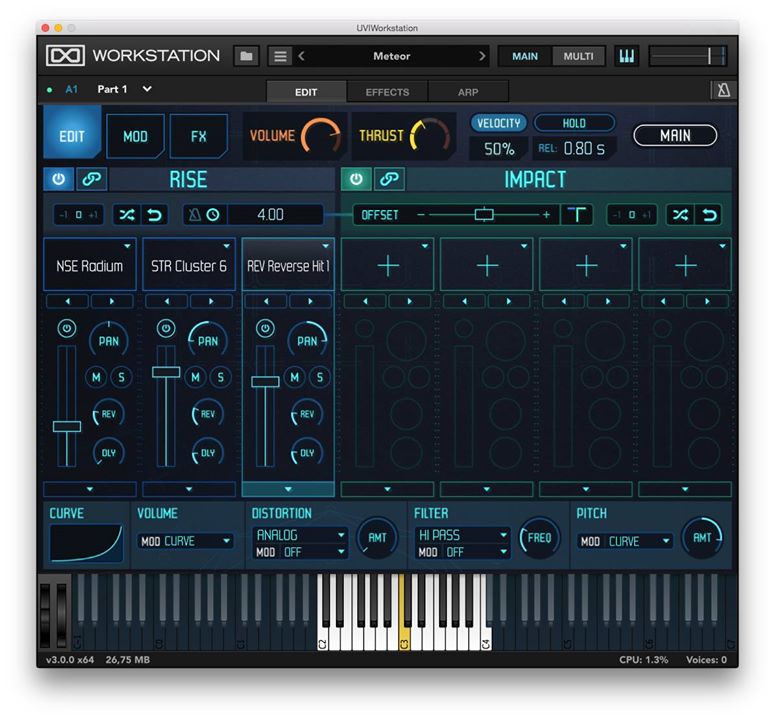Switch to the ARP tab
This screenshot has height=720, width=775.
coord(468,92)
